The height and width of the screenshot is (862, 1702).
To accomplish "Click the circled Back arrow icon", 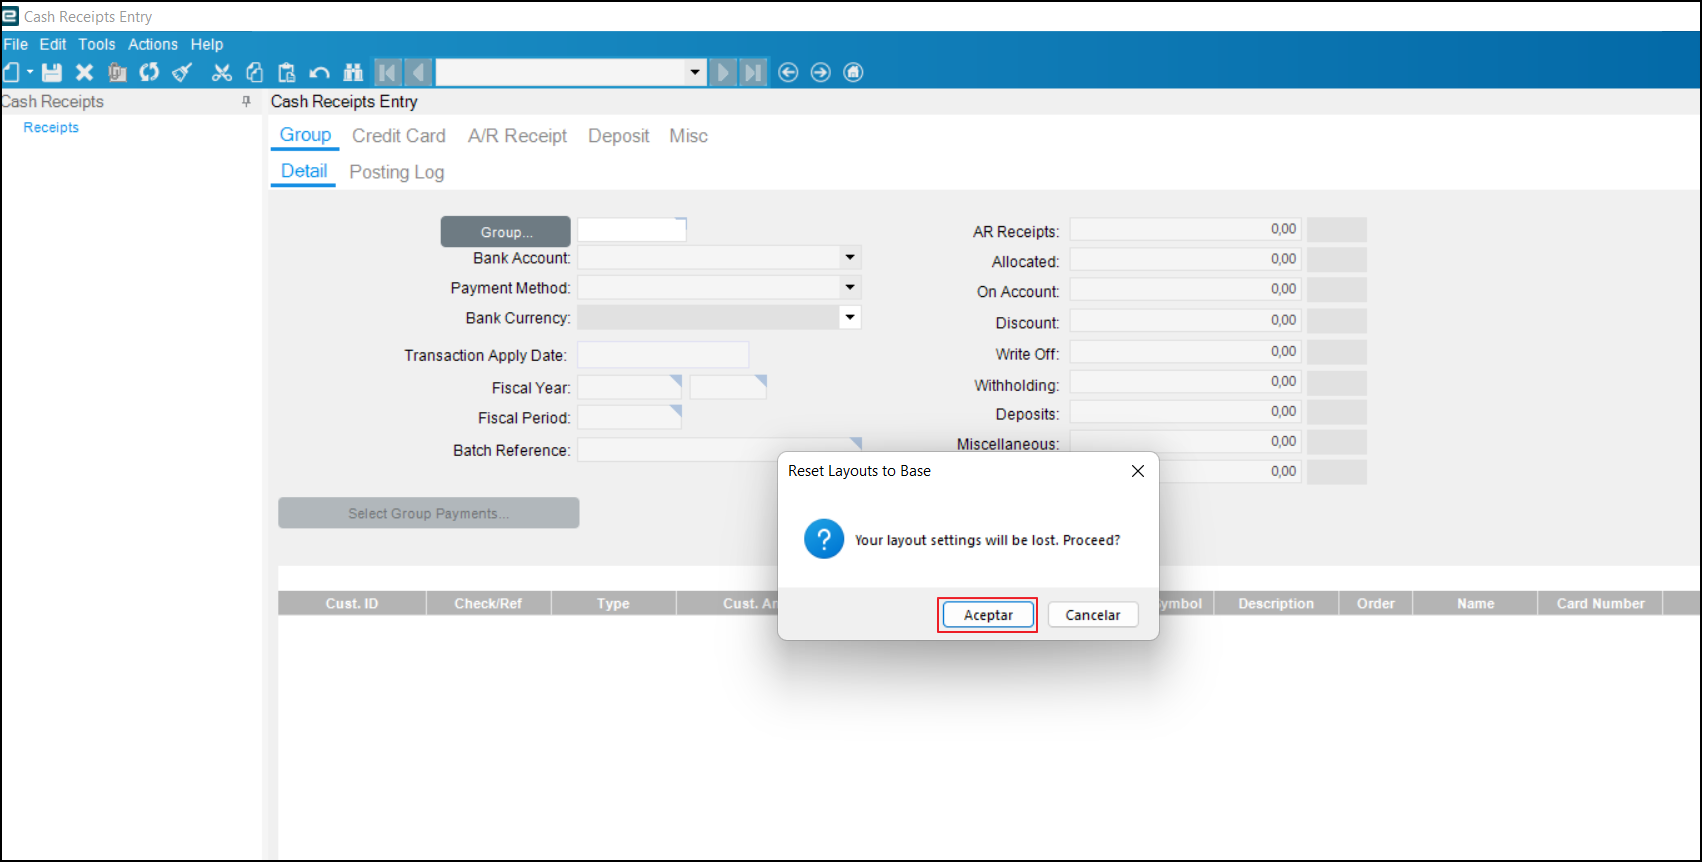I will (x=788, y=72).
